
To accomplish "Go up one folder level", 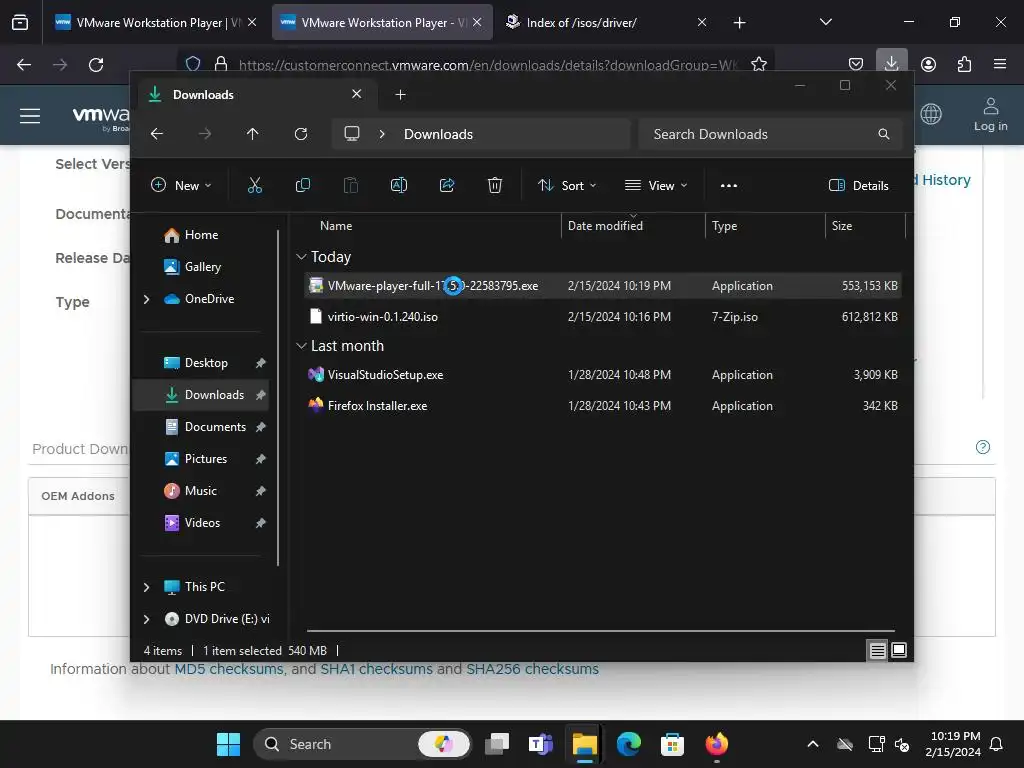I will (x=253, y=134).
